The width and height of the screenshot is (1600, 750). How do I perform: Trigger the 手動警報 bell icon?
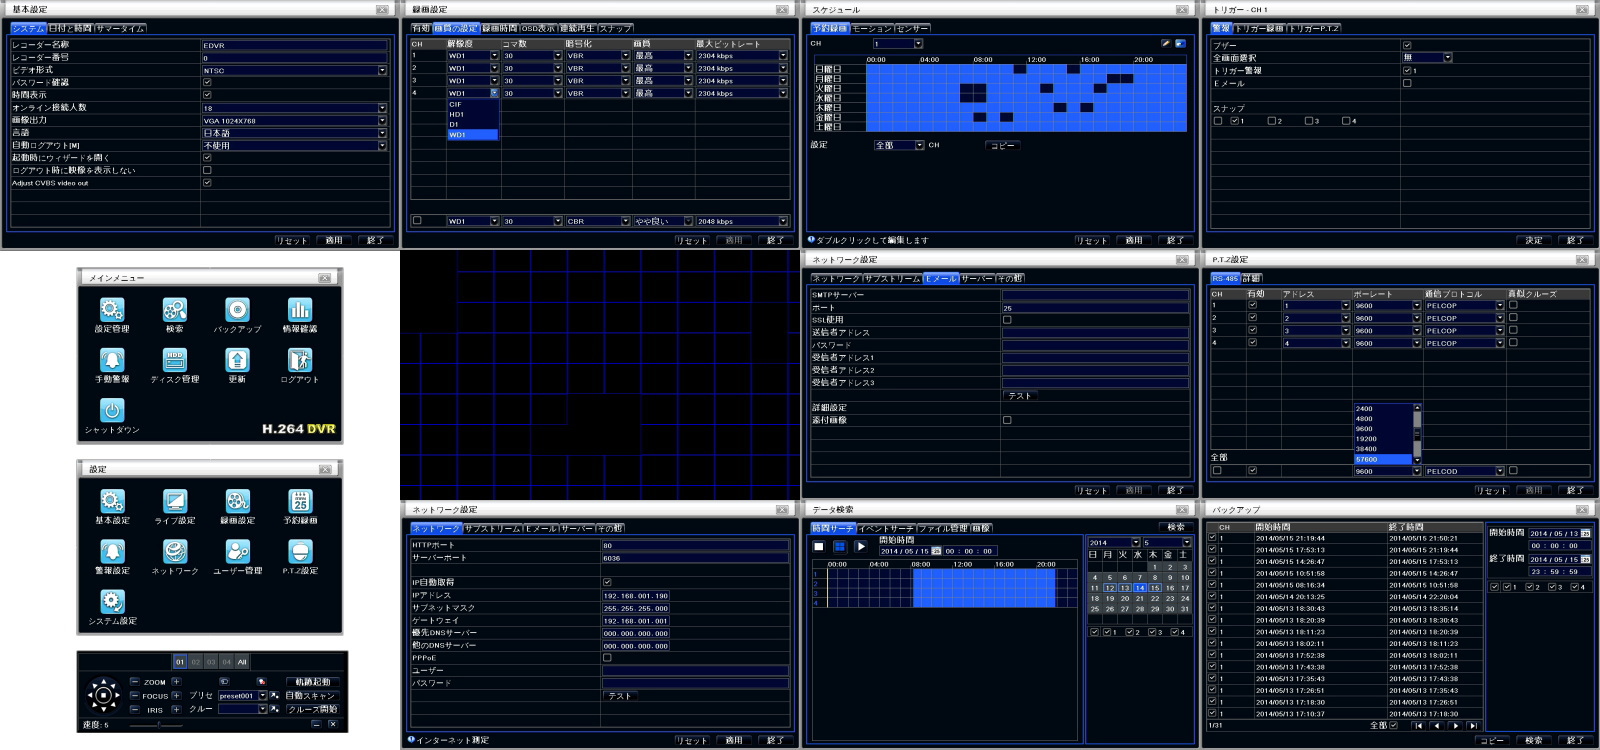[x=112, y=360]
